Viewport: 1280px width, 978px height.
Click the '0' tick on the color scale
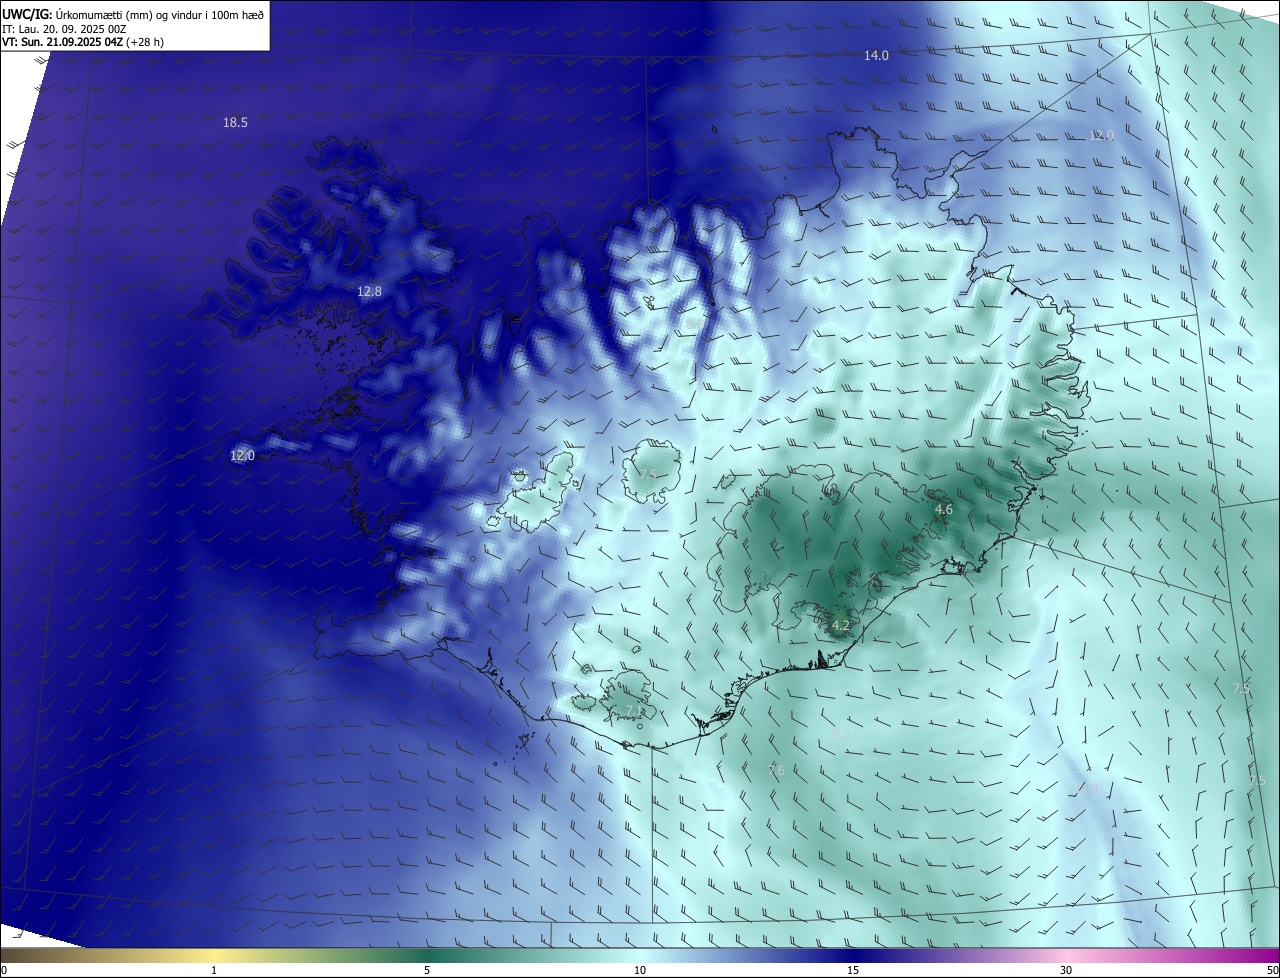tap(4, 971)
